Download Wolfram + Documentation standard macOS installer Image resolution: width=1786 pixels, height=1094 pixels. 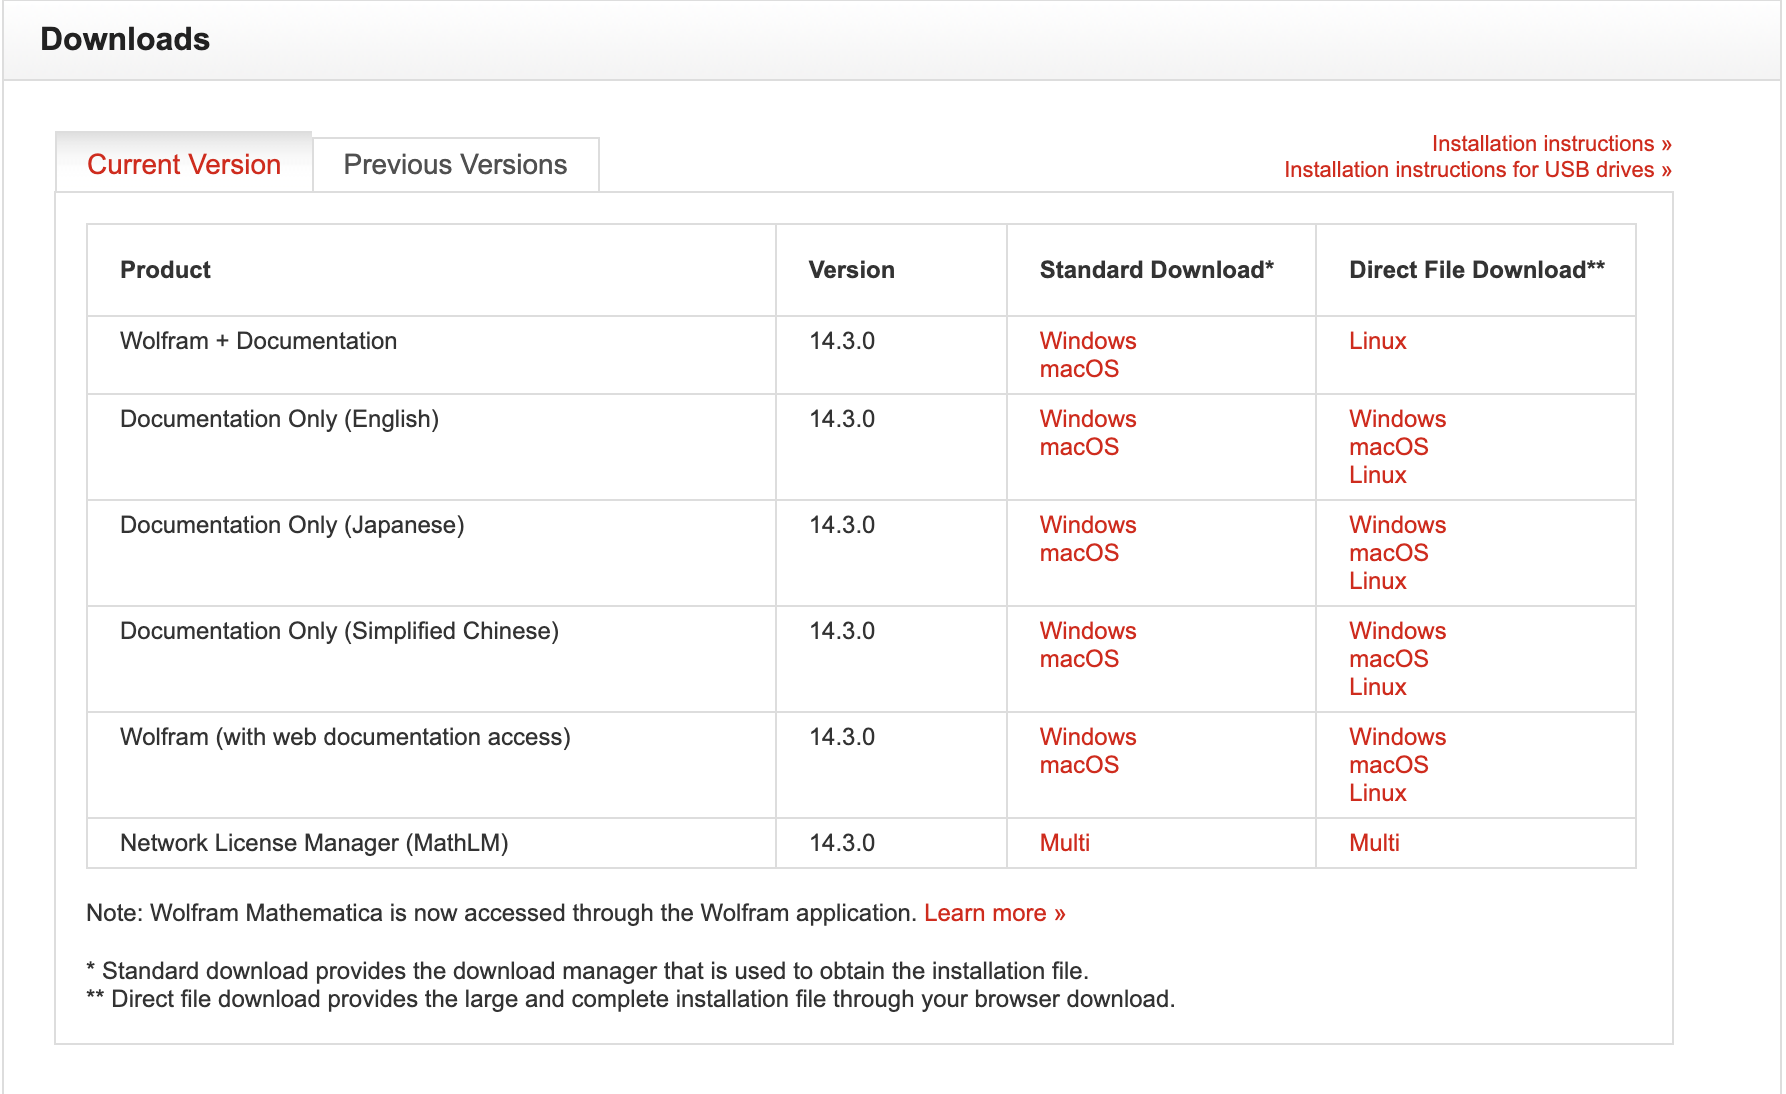point(1079,369)
